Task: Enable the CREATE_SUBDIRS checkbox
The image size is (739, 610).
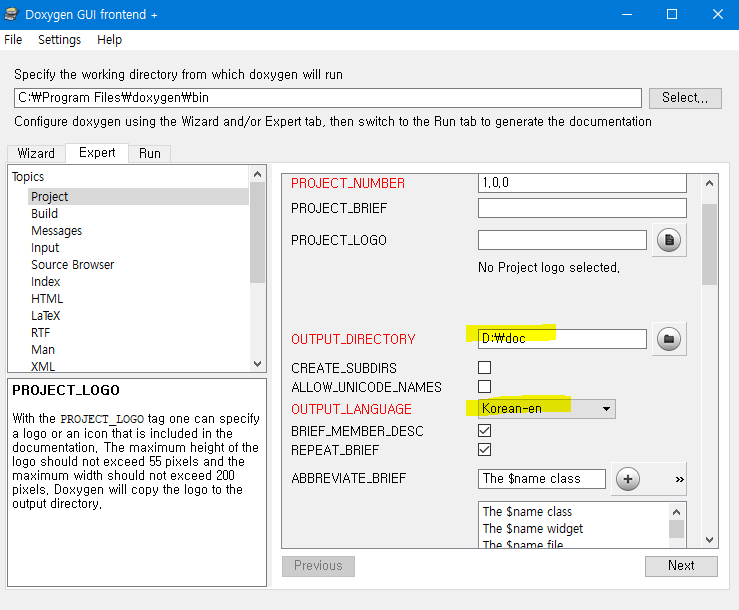Action: coord(484,367)
